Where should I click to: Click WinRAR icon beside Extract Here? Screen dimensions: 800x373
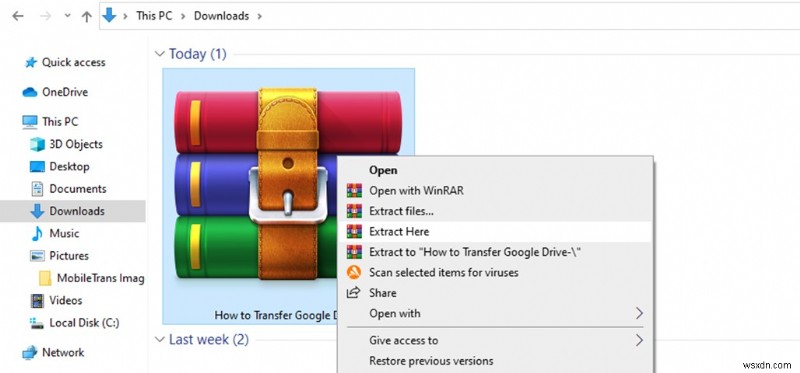[x=354, y=232]
